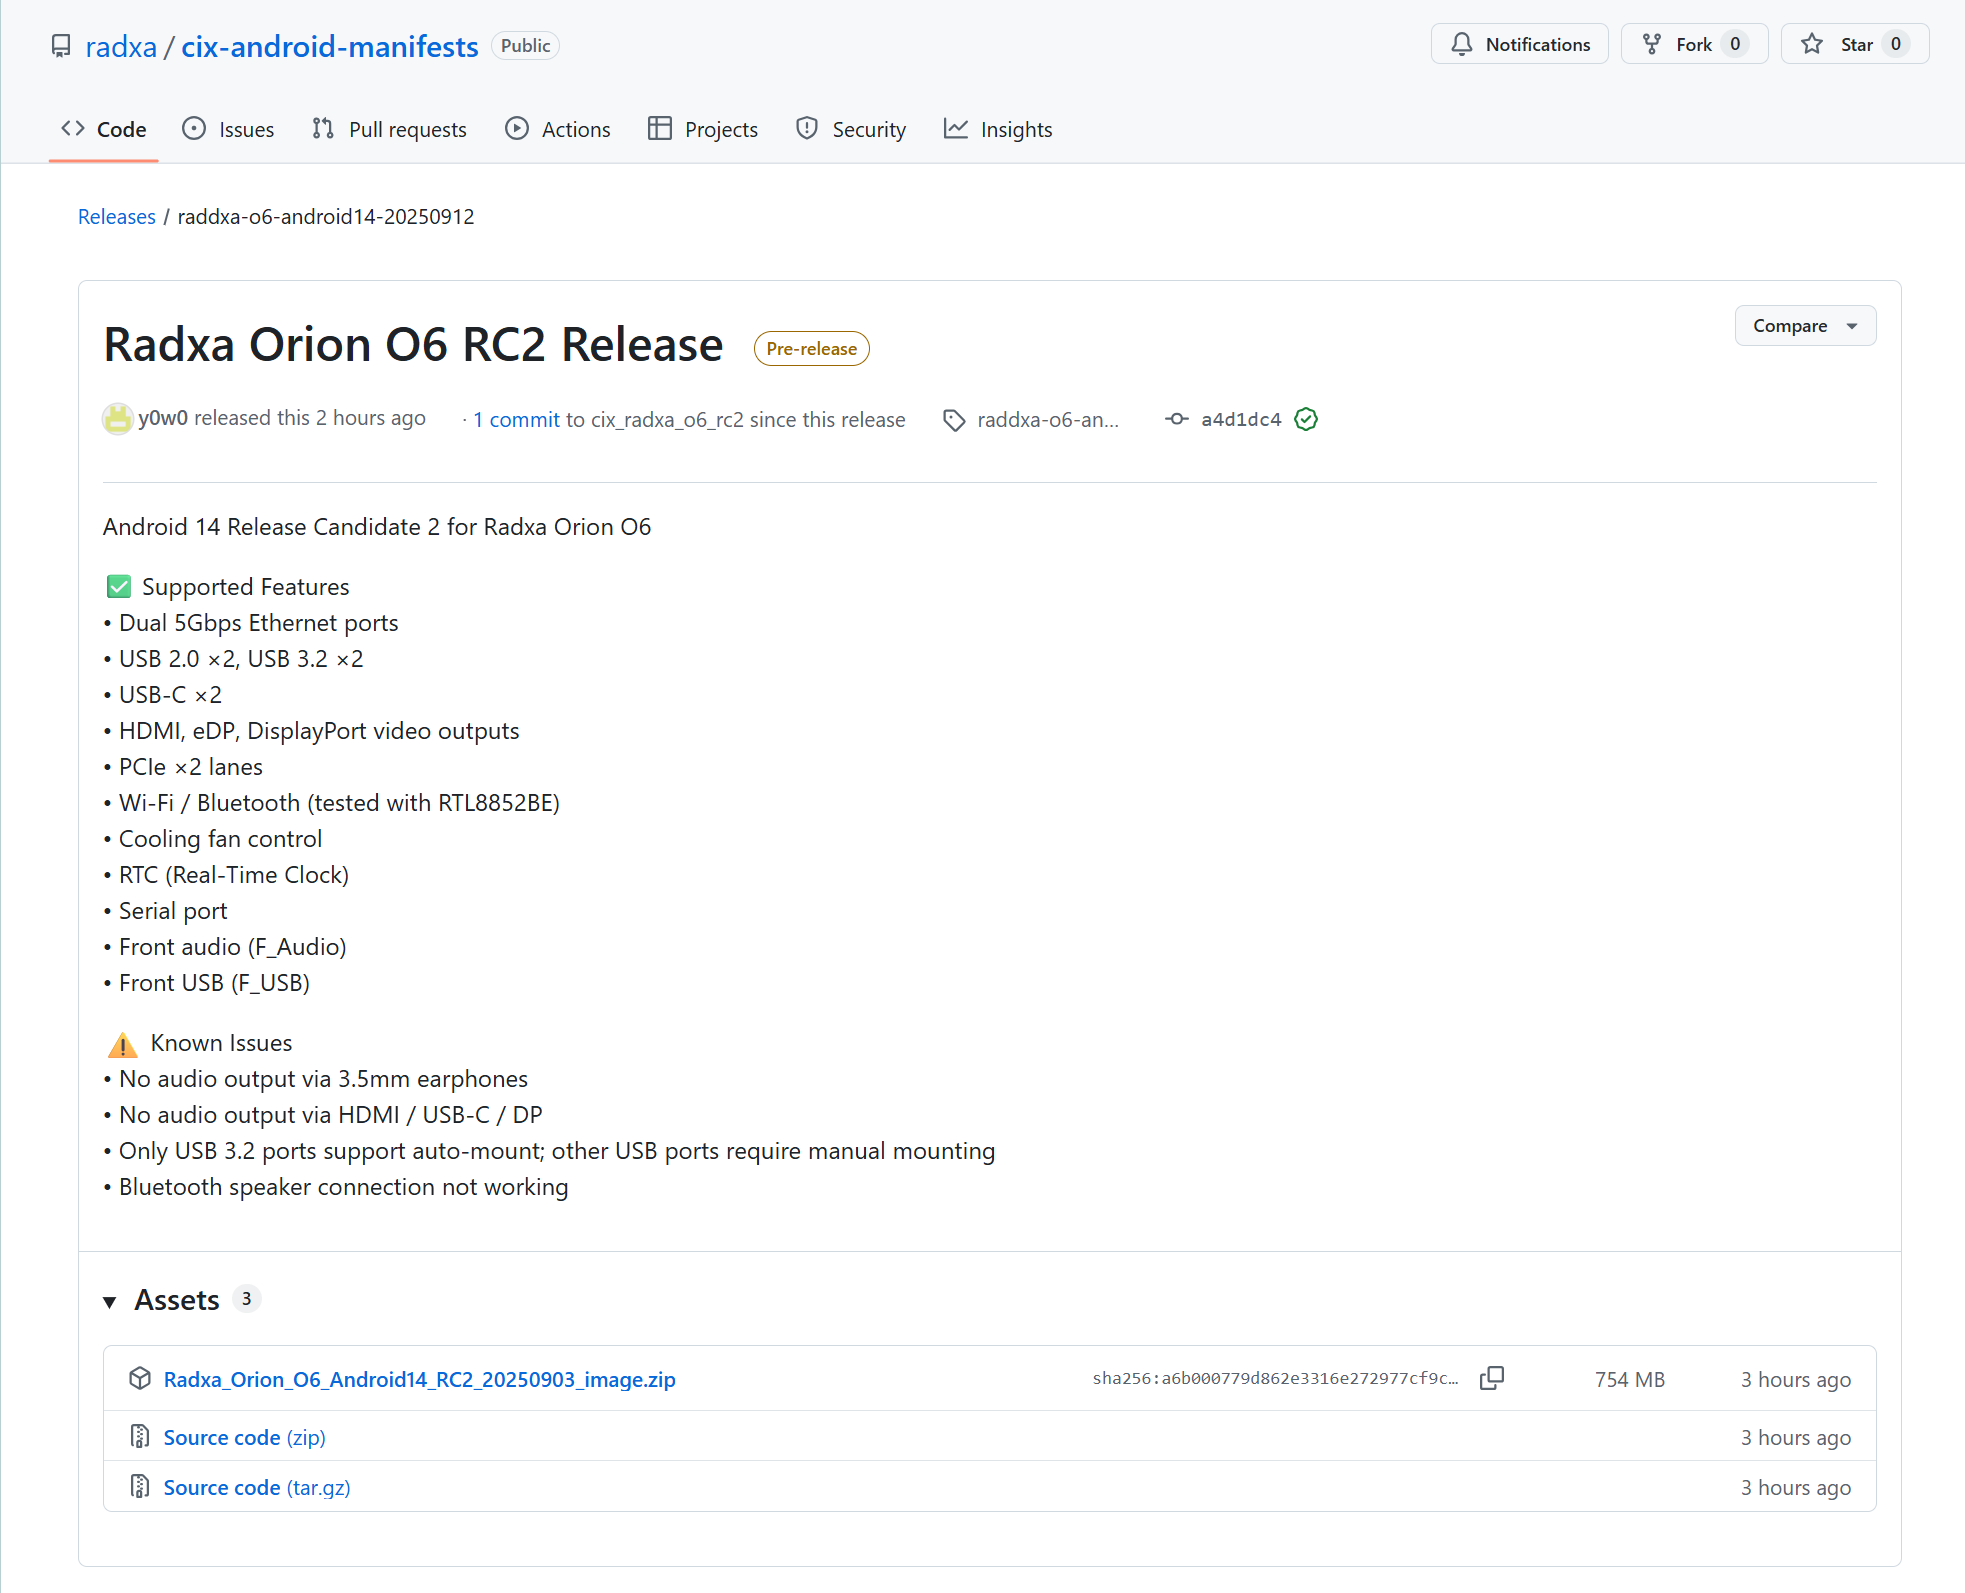Toggle the Notifications bell subscription
This screenshot has height=1593, width=1965.
point(1519,44)
